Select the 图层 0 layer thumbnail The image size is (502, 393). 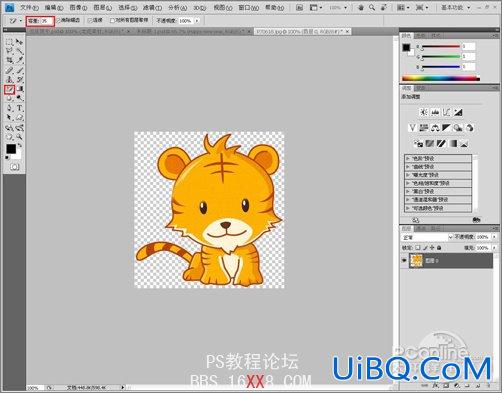(x=416, y=261)
